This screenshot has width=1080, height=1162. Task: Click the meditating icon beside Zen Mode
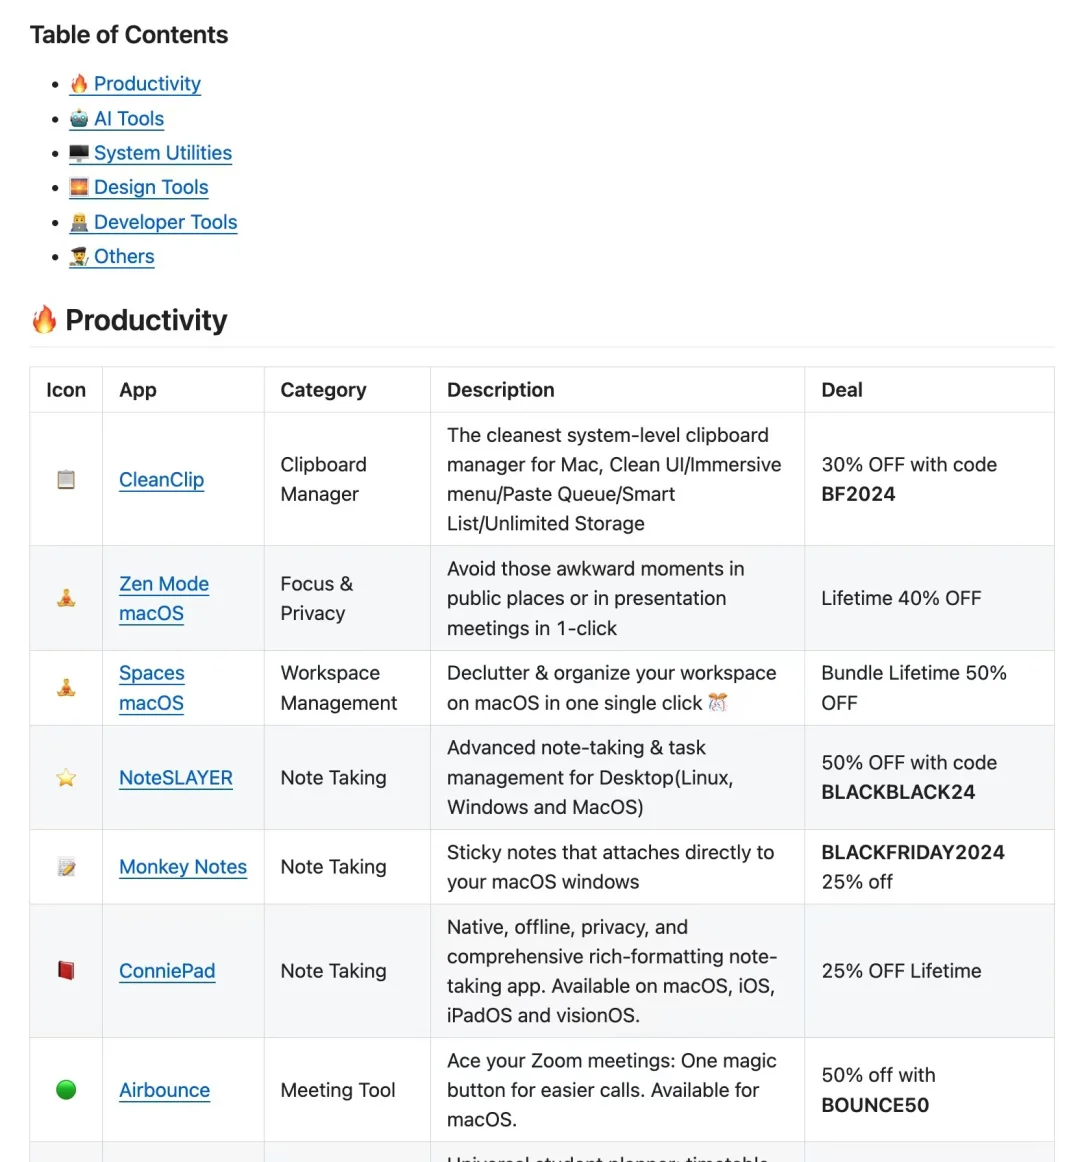[x=66, y=598]
